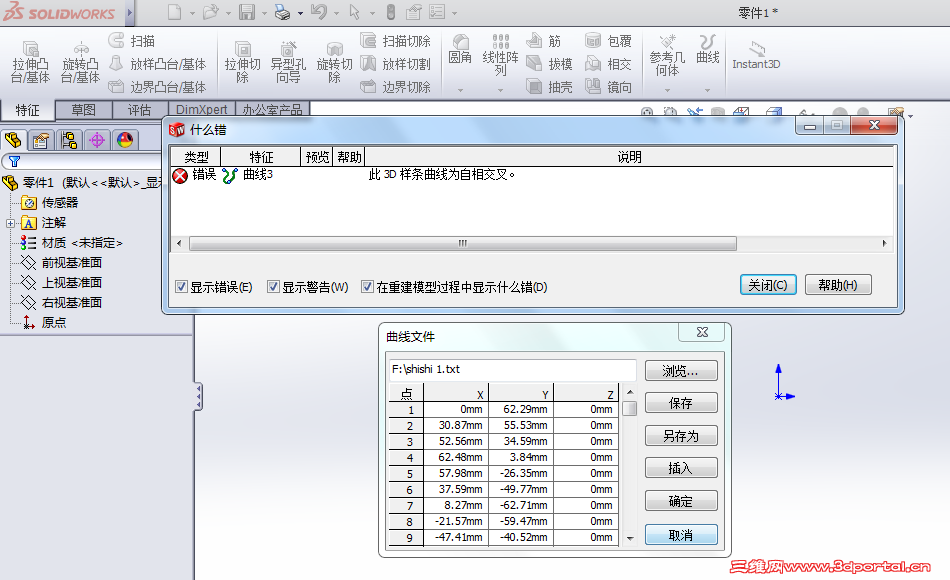950x580 pixels.
Task: Open dropdown arrow under 线性阵列
Action: click(x=500, y=90)
